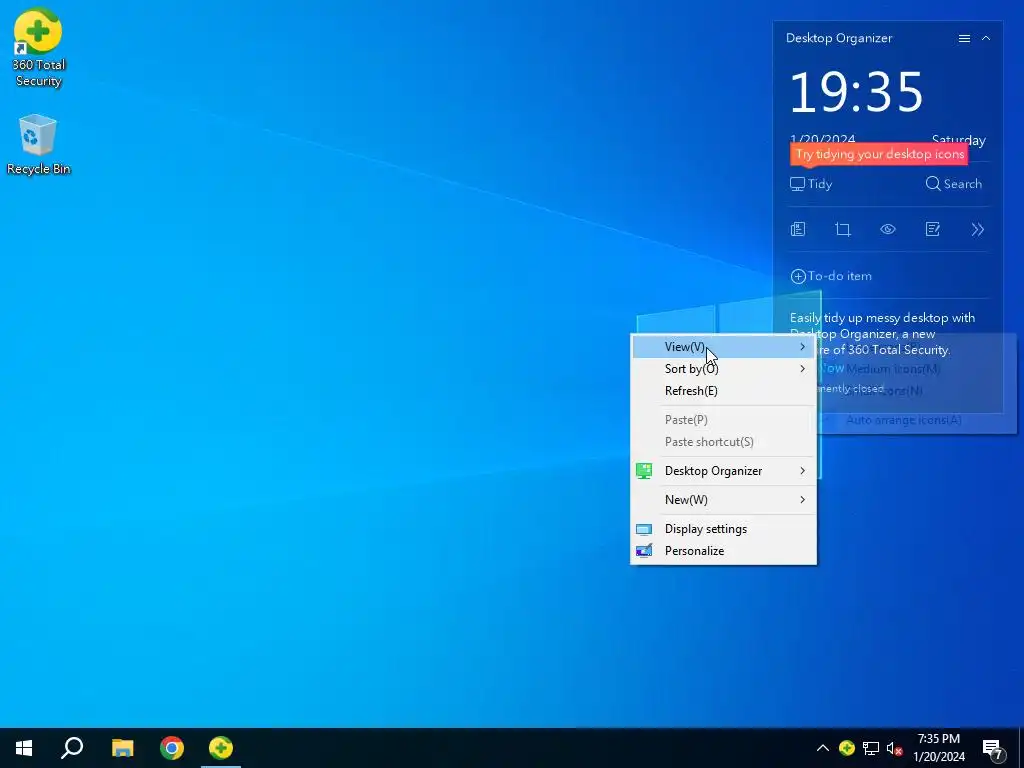Open the 360 Total Security desktop shortcut
1024x768 pixels.
38,48
